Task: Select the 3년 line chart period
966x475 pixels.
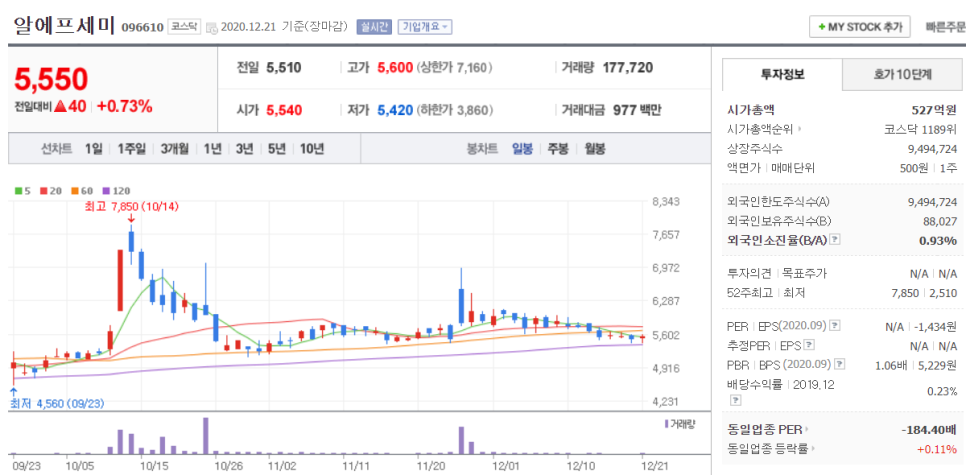Action: pyautogui.click(x=244, y=148)
